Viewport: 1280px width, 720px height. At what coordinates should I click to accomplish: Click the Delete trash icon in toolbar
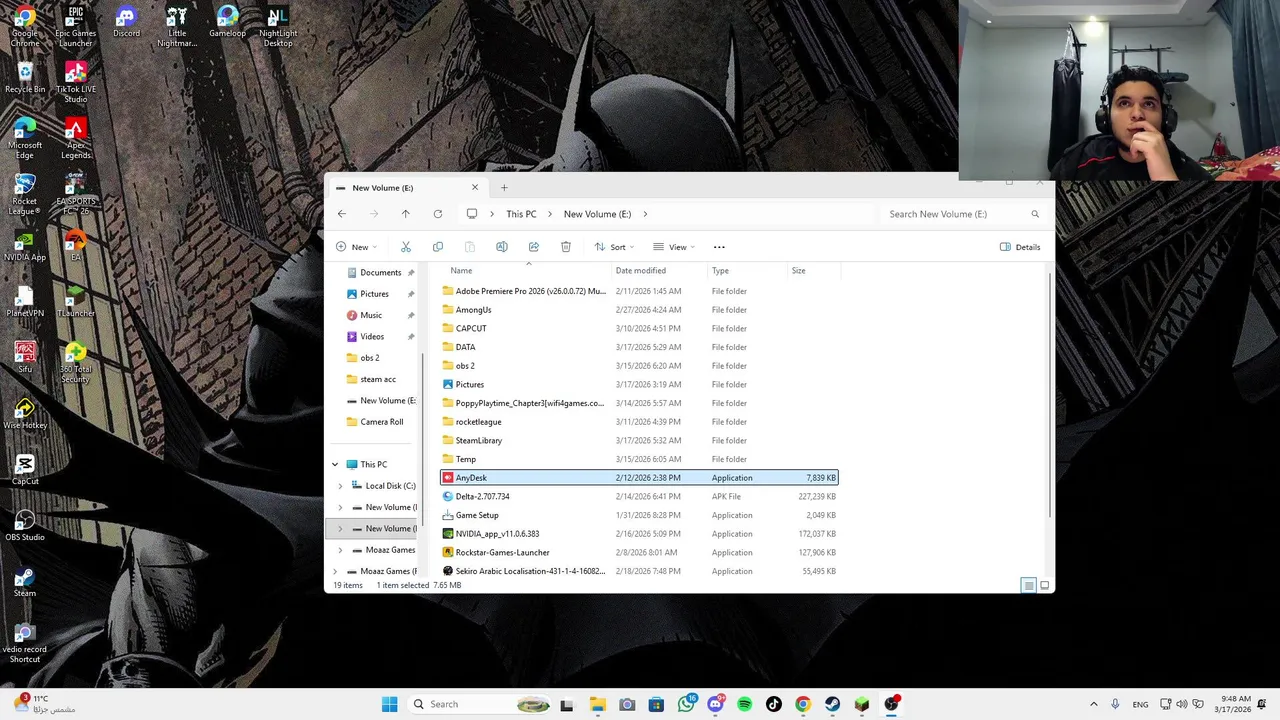point(566,247)
